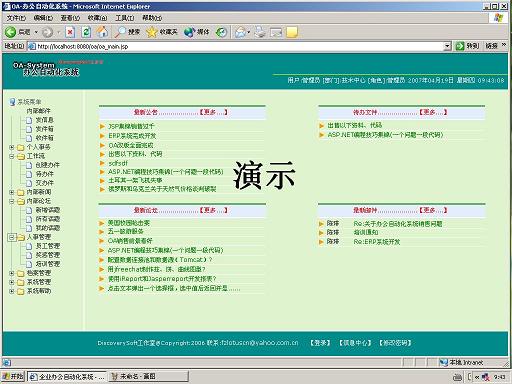The image size is (512, 384).
Task: Click 更多 in the 最新公告 panel
Action: (213, 112)
